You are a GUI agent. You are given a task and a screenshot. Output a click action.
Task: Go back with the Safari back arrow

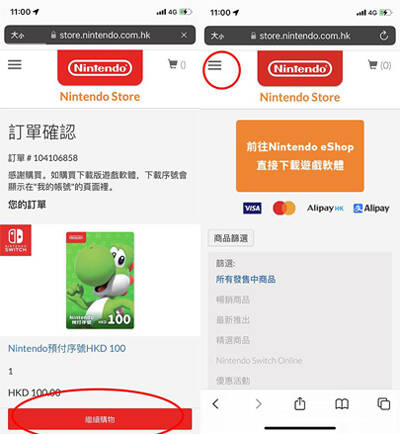[216, 404]
